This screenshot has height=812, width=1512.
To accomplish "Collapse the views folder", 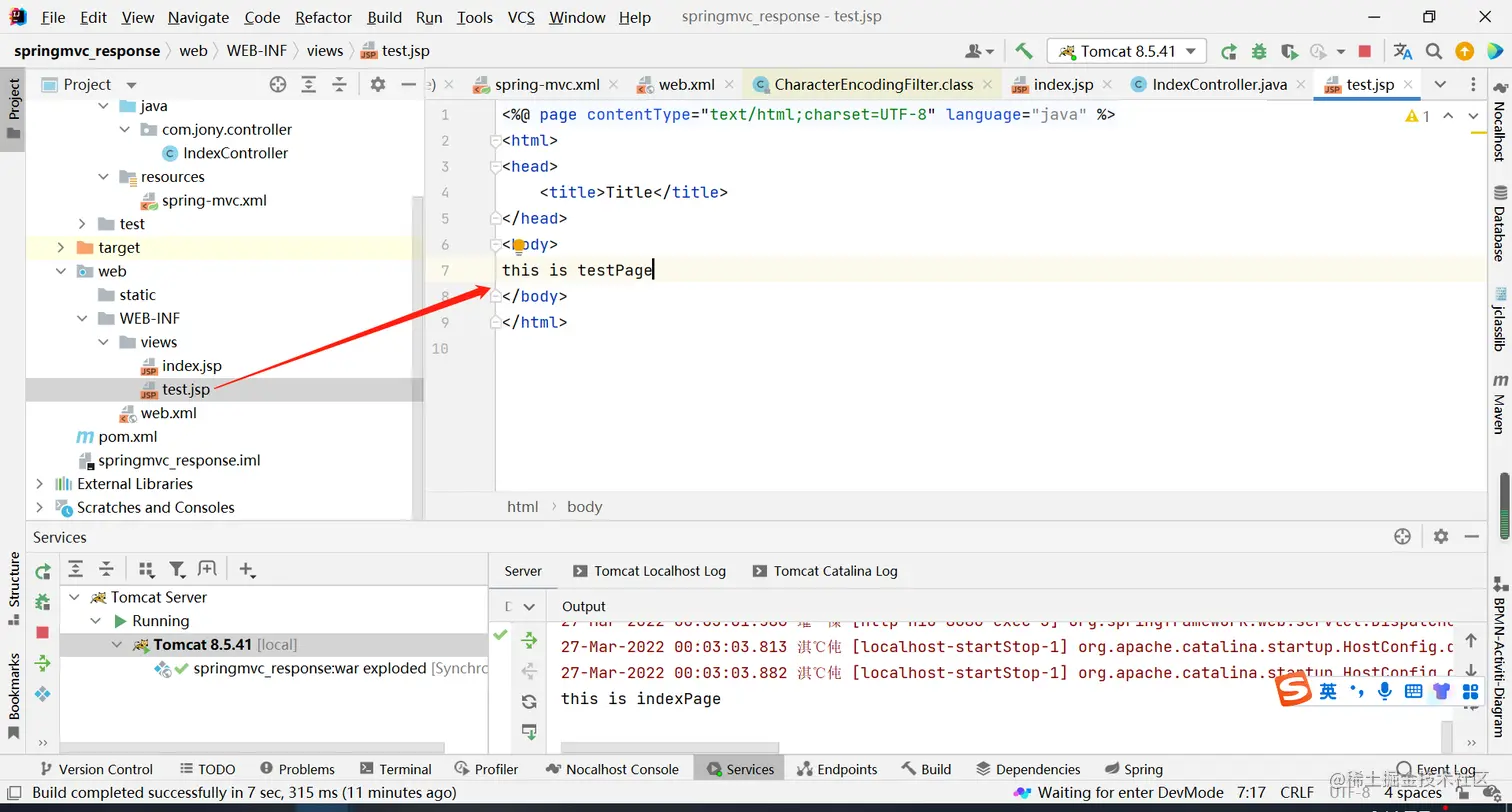I will click(105, 342).
